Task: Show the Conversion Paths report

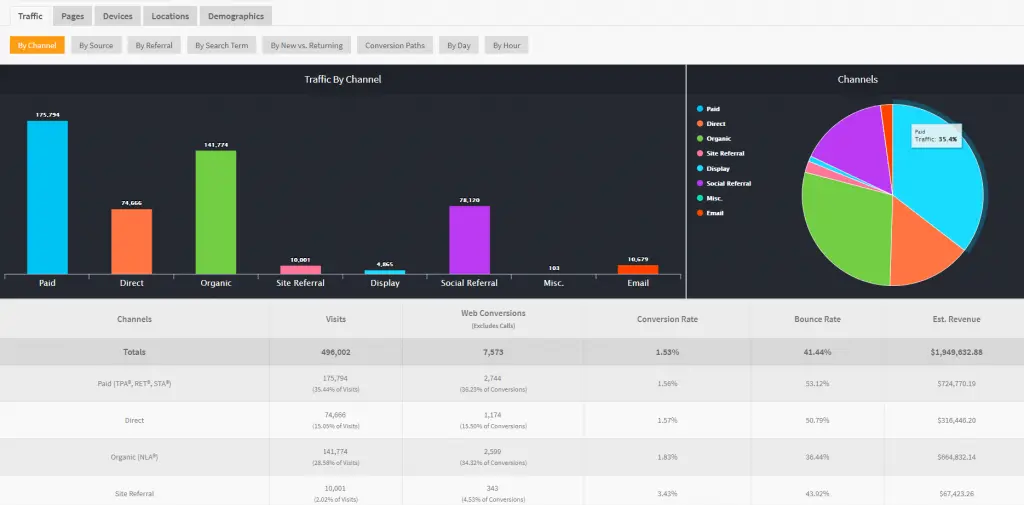Action: [x=394, y=45]
